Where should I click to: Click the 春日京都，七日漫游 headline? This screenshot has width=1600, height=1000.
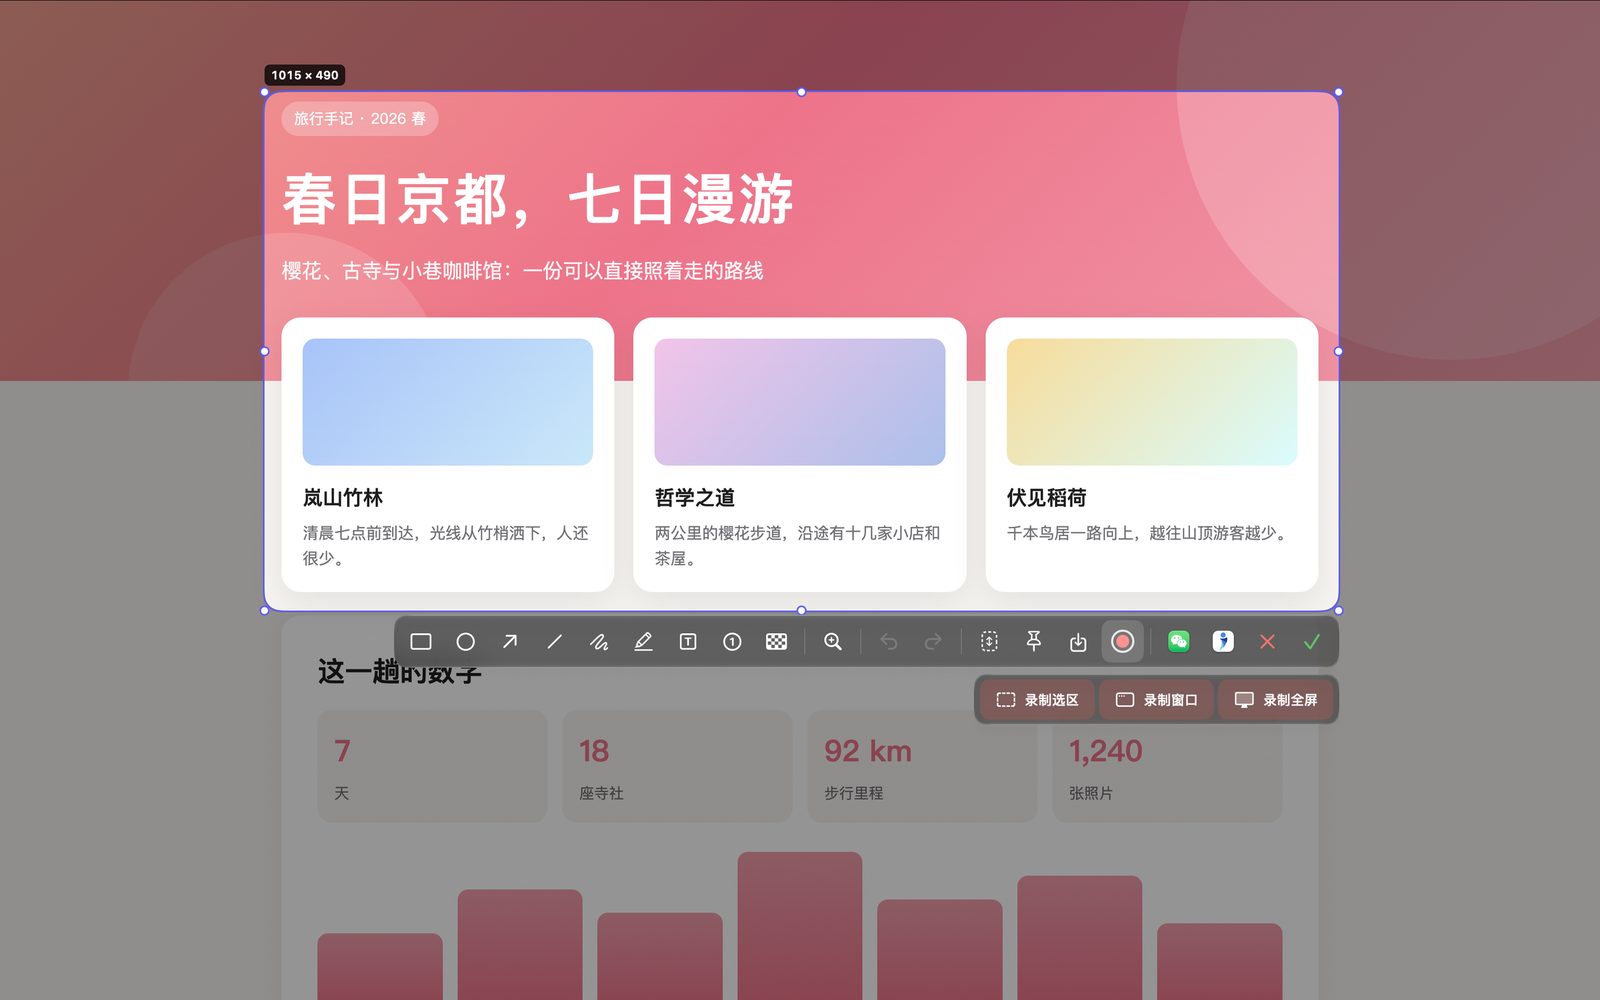[538, 199]
